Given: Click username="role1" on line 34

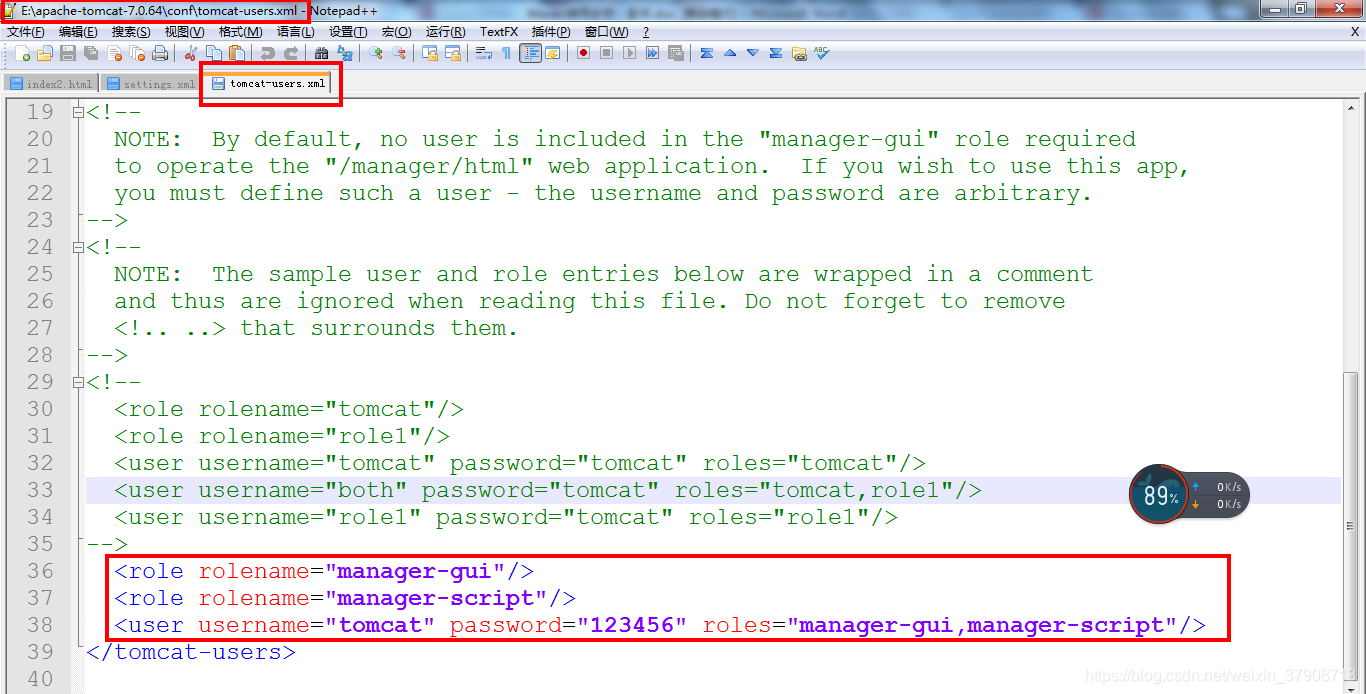Looking at the screenshot, I should 310,517.
